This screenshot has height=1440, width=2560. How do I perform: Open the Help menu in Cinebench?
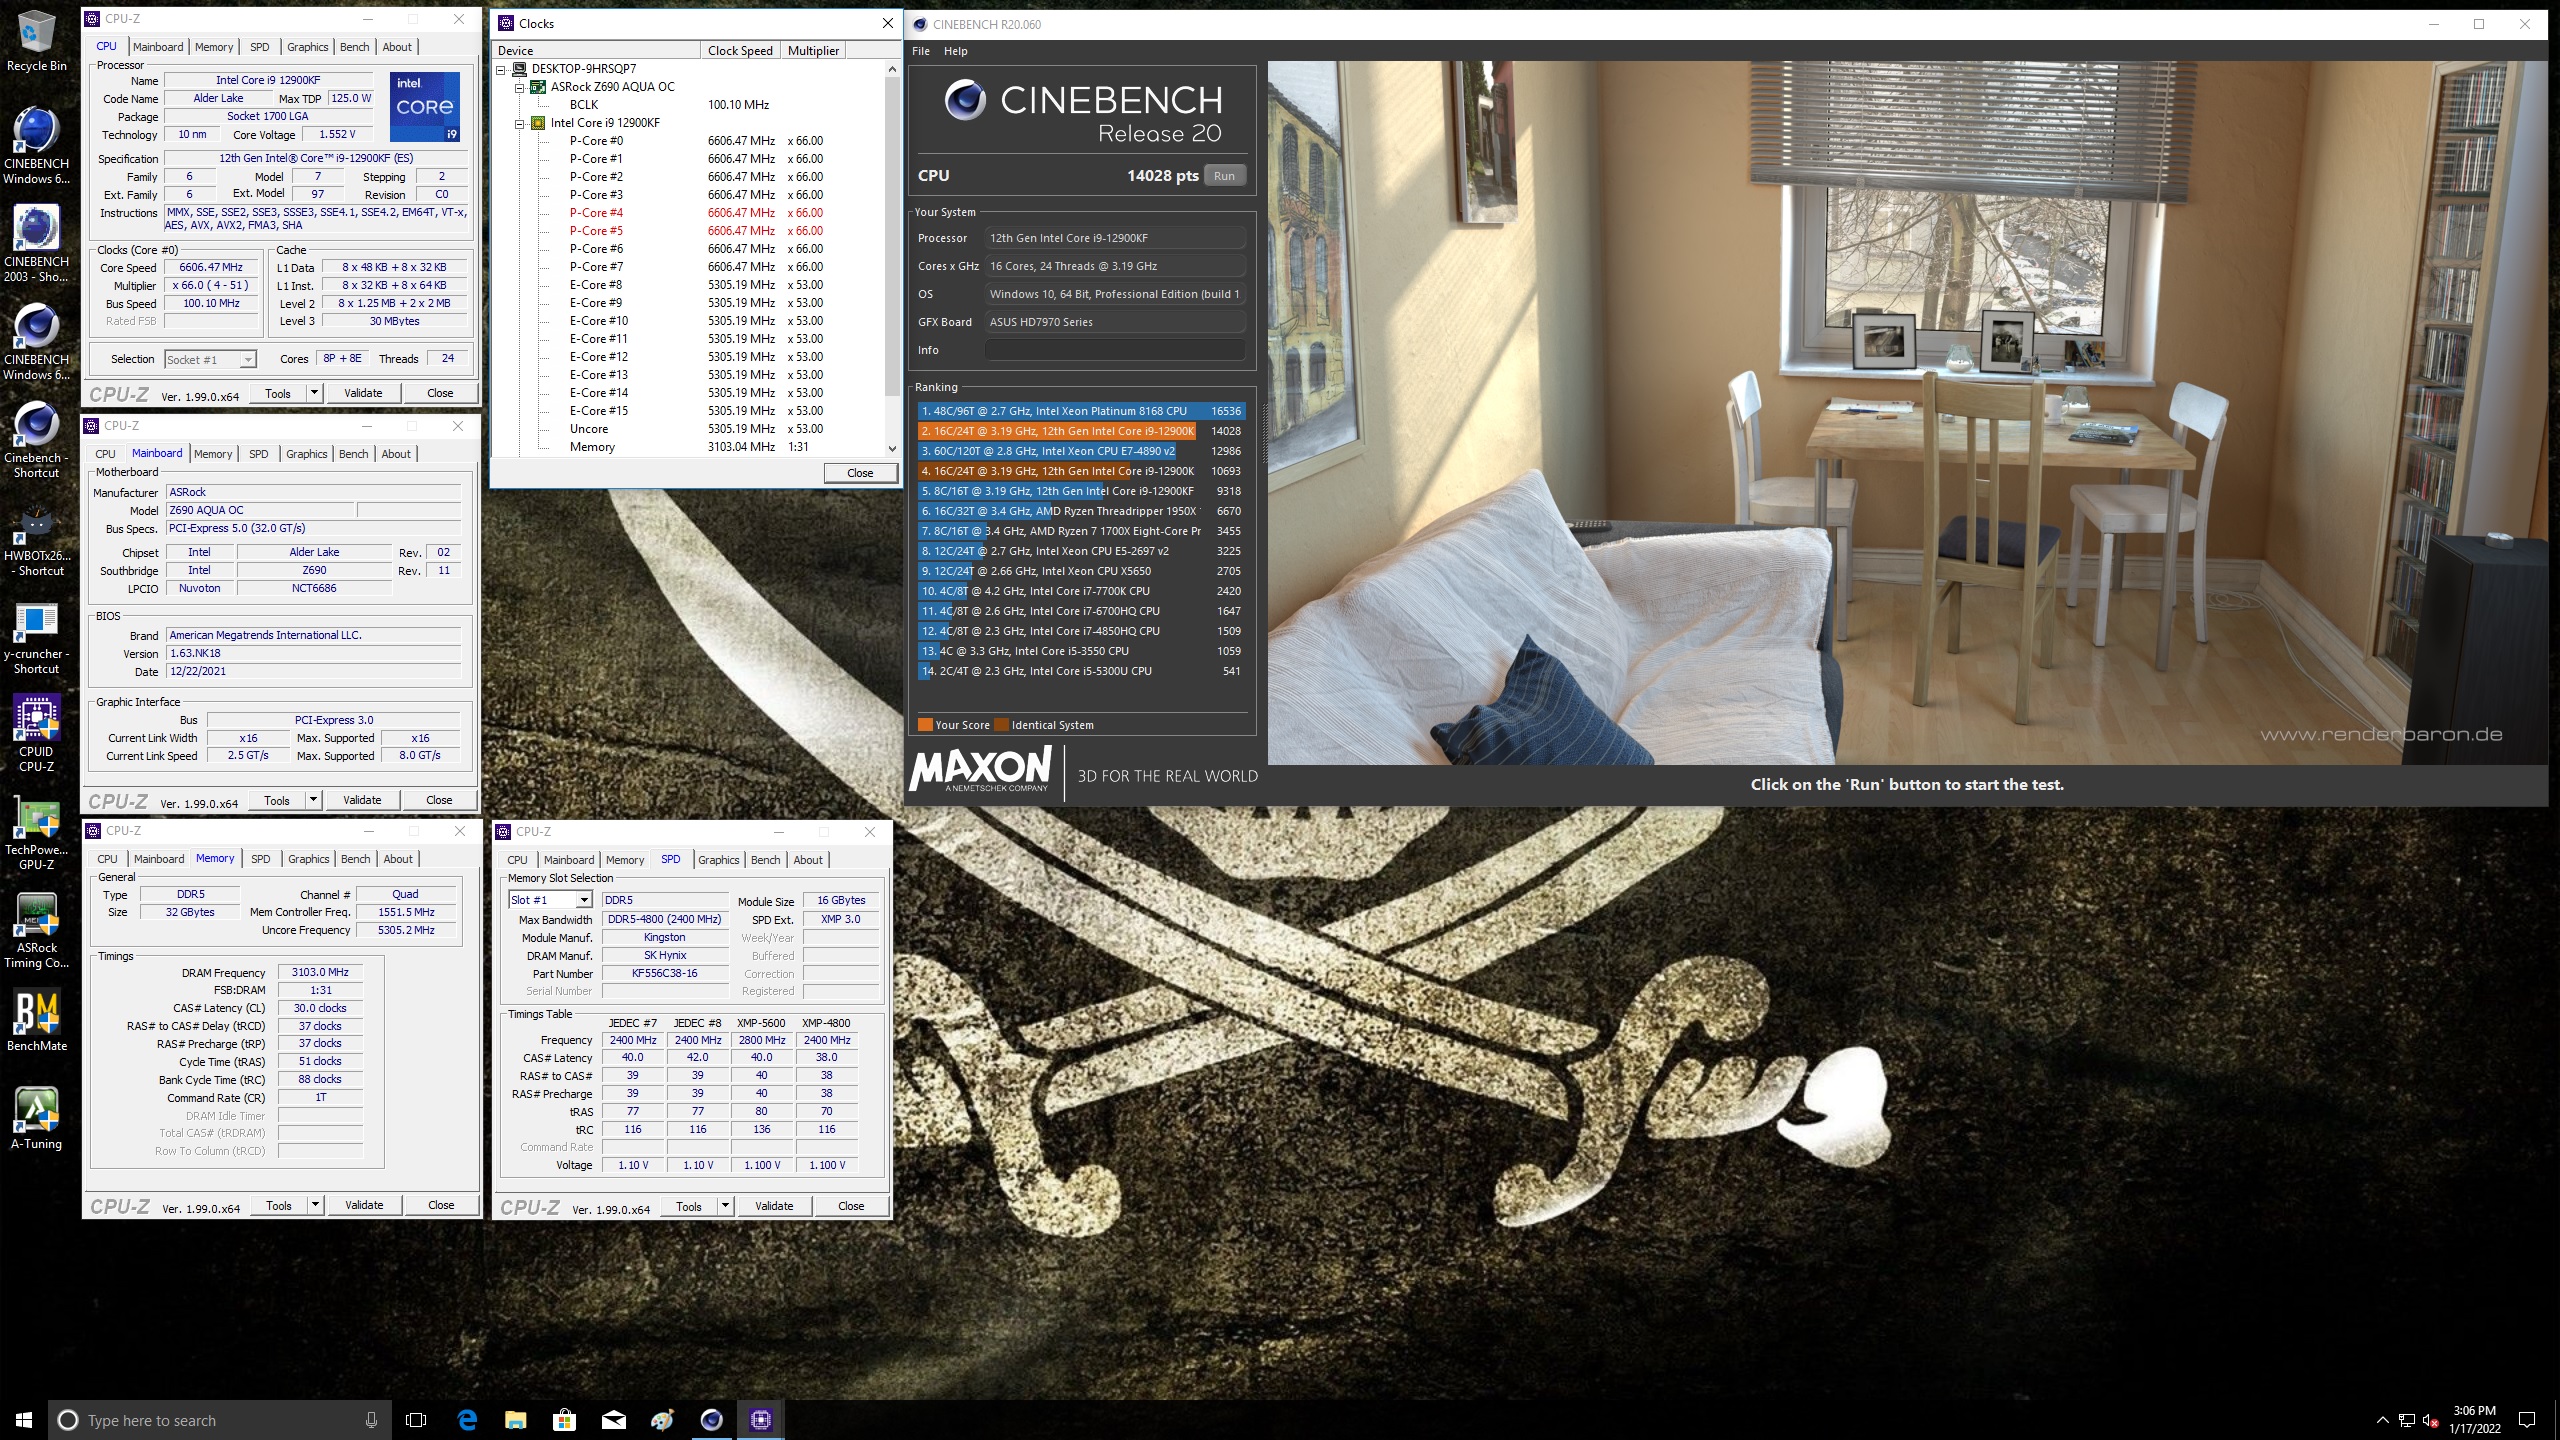point(956,51)
